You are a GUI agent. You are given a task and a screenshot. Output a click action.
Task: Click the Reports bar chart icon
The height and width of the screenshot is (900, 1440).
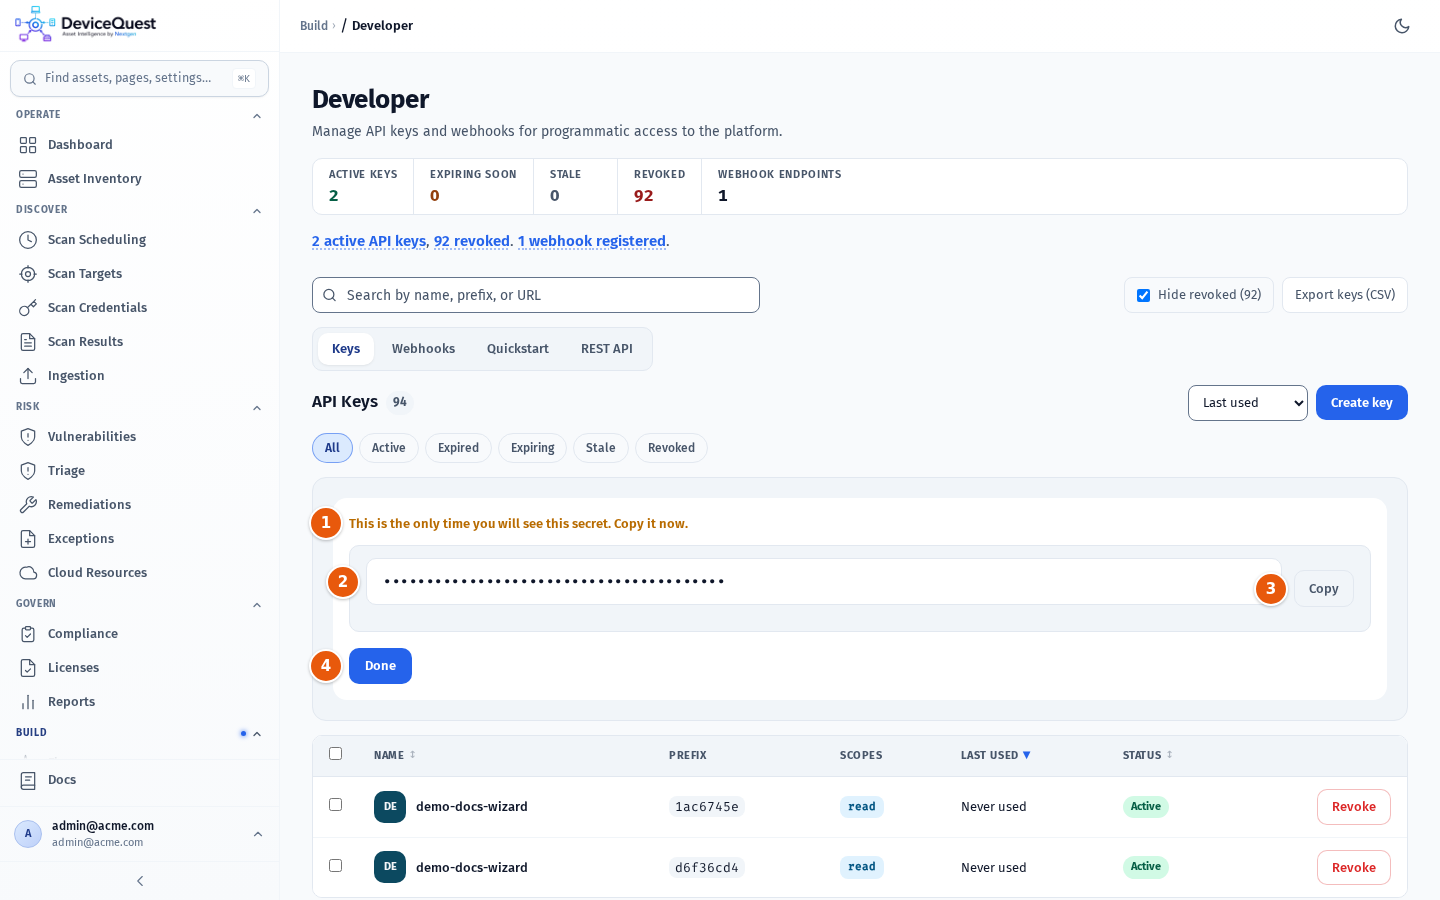(x=28, y=702)
